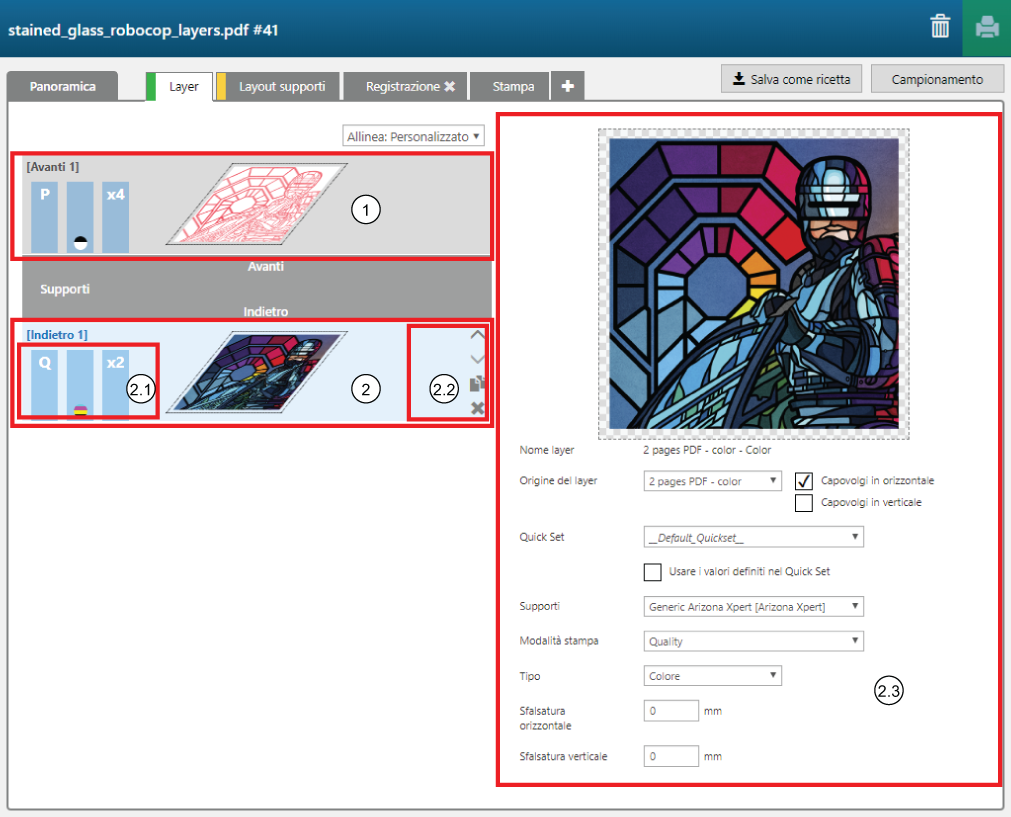Click the job title stained_glass_robocop_layers.pdf #41
1011x817 pixels.
(142, 30)
